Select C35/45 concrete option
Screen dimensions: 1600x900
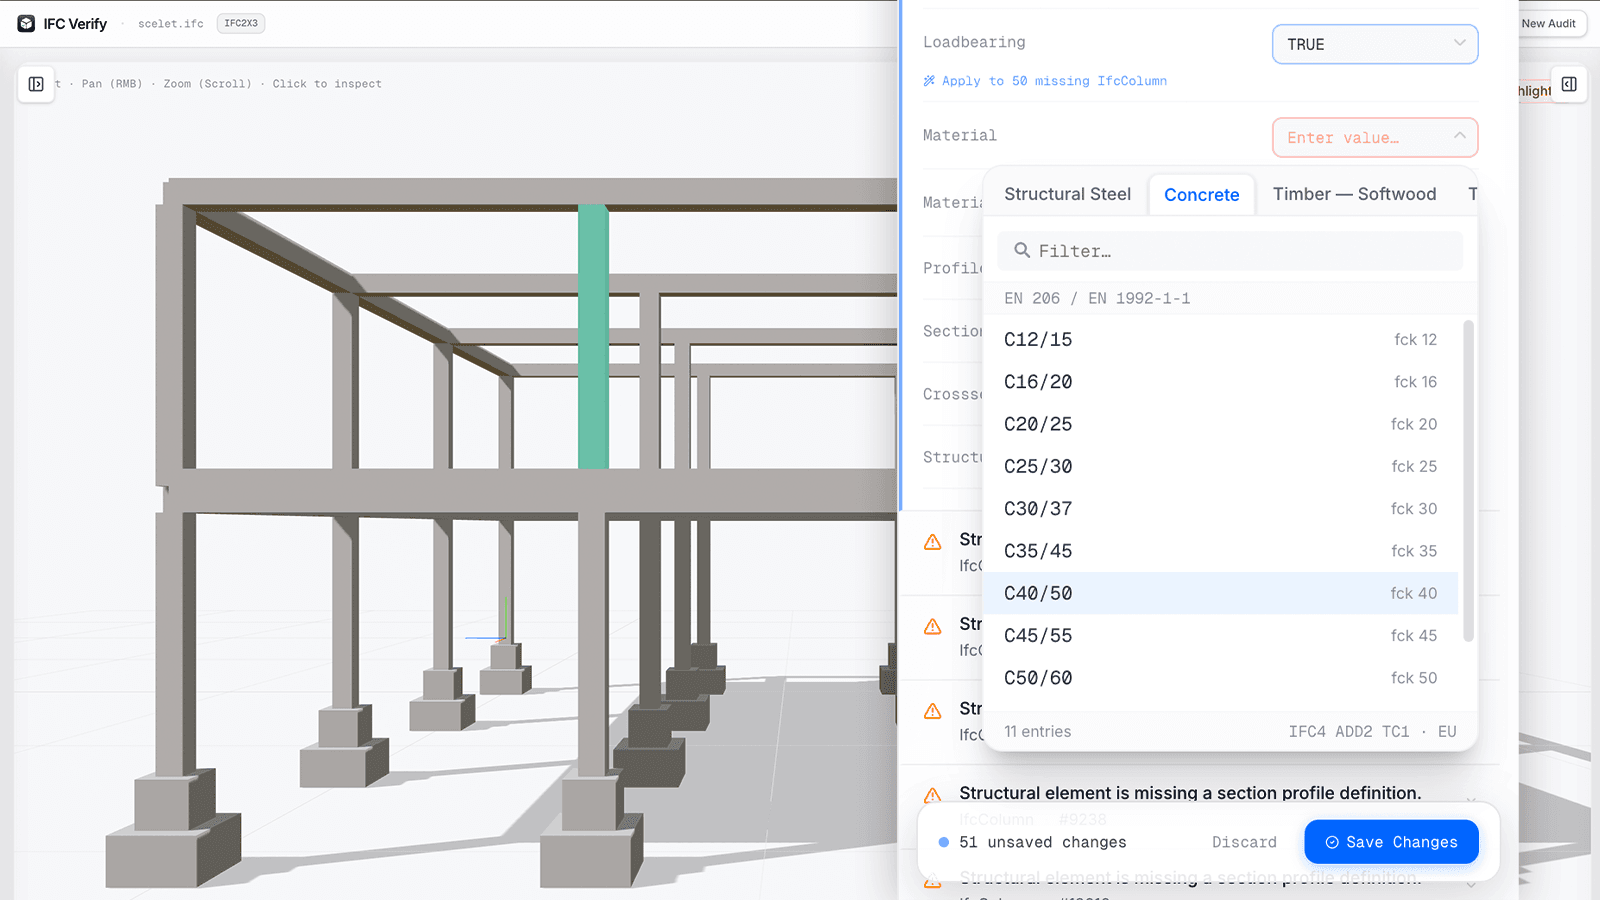(x=1220, y=551)
